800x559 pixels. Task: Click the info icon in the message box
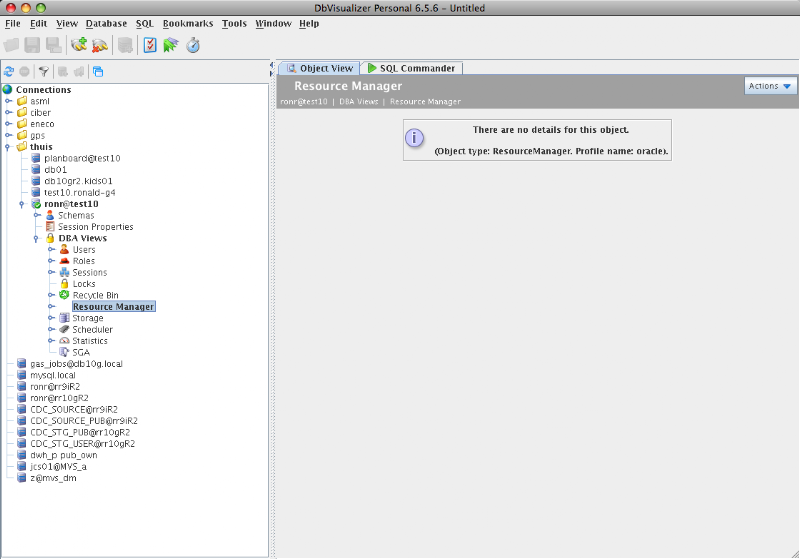(x=414, y=138)
